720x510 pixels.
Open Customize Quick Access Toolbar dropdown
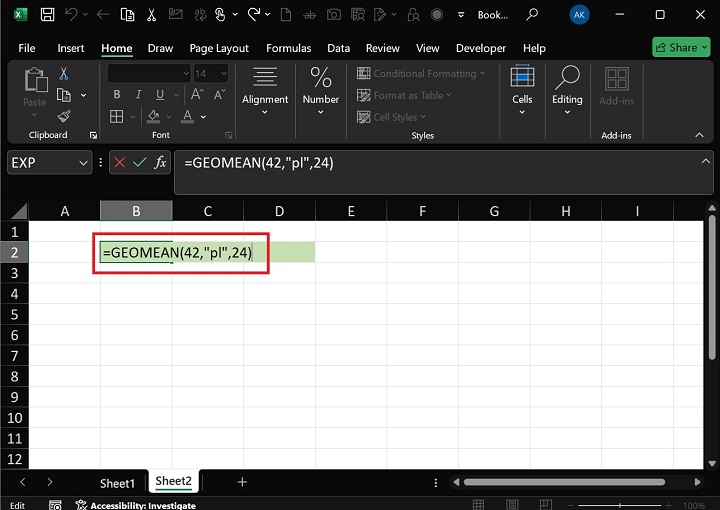461,15
